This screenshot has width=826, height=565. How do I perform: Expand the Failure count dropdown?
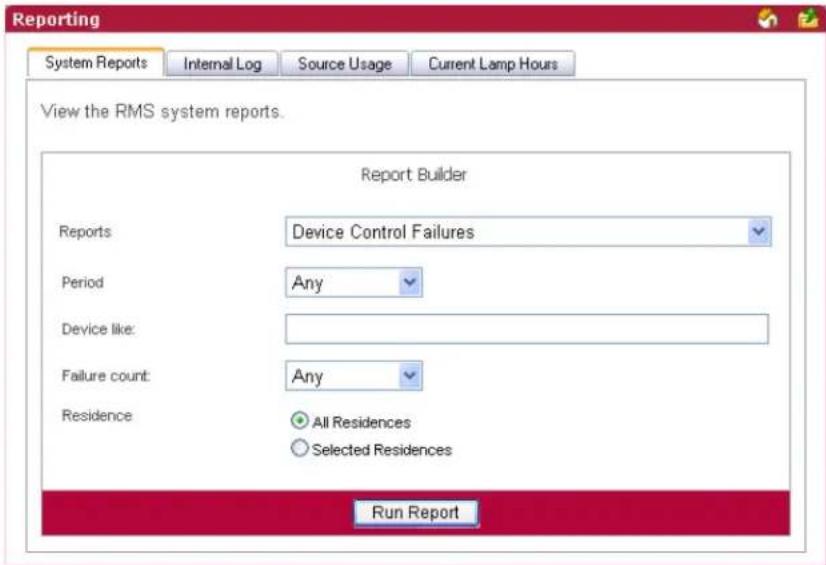[353, 376]
